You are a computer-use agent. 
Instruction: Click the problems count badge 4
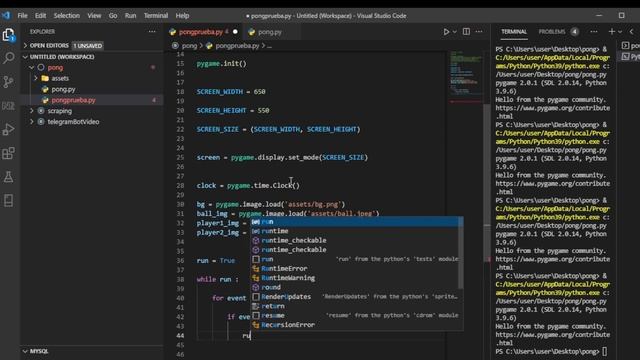[x=575, y=32]
